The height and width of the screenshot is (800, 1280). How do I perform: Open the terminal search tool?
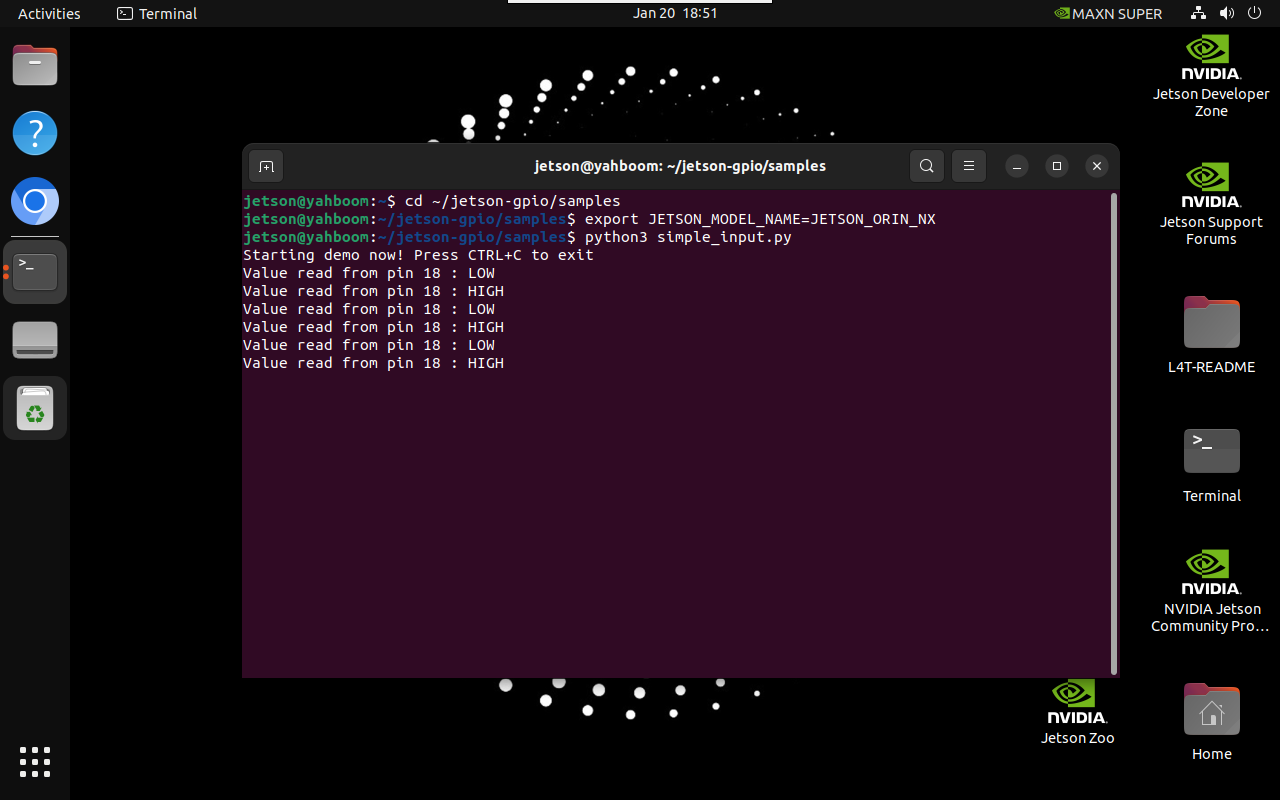(x=927, y=166)
